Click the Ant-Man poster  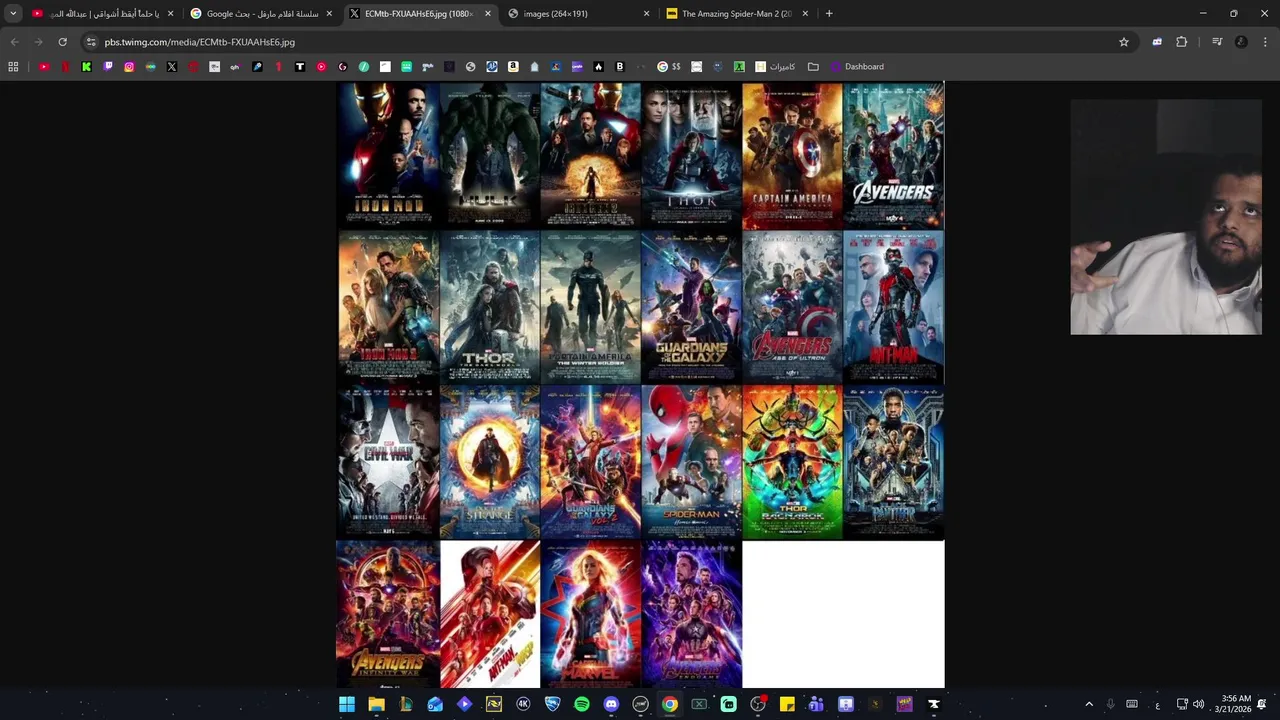click(x=893, y=307)
